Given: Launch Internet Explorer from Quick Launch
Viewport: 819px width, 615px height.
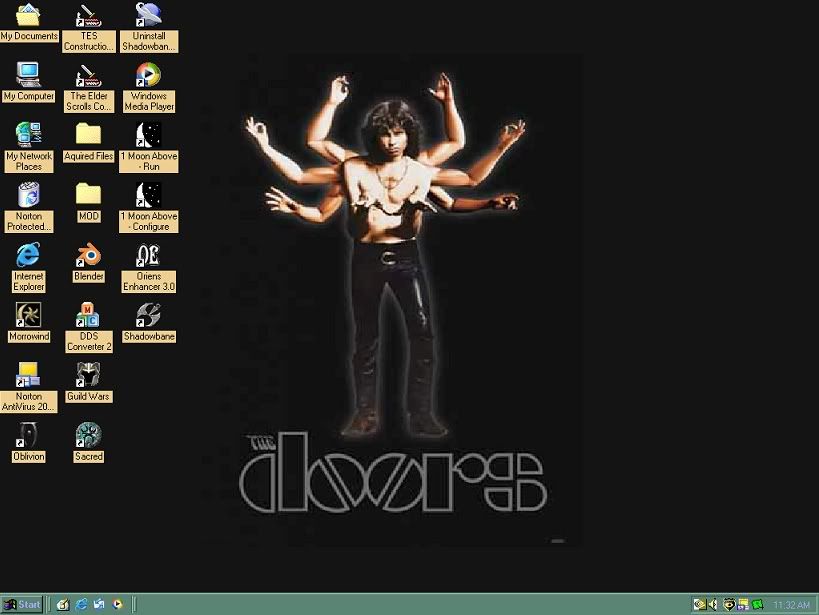Looking at the screenshot, I should click(81, 605).
